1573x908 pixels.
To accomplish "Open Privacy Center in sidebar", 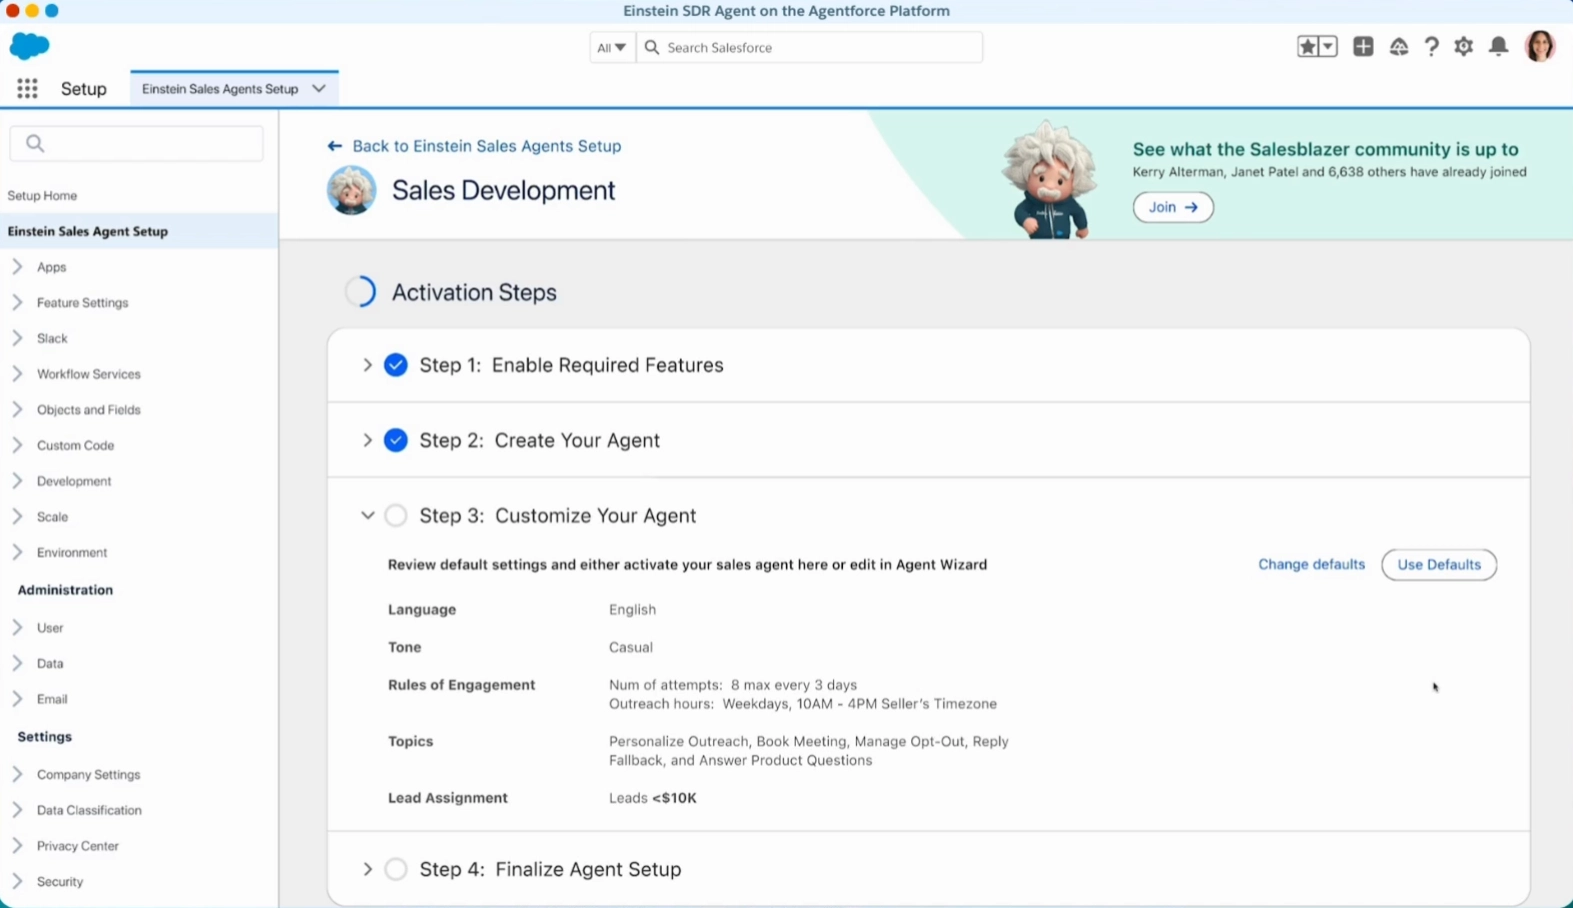I will tap(78, 846).
